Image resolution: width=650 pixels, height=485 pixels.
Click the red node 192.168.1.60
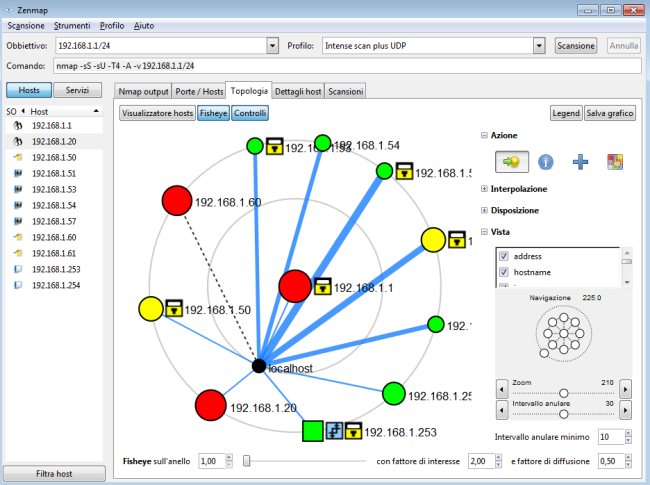click(x=177, y=201)
